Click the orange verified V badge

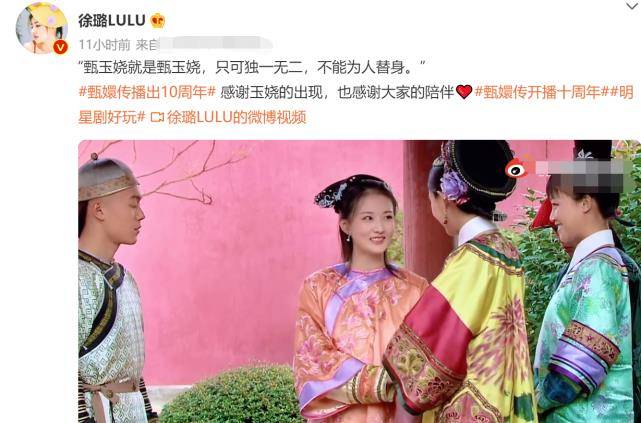coord(61,47)
